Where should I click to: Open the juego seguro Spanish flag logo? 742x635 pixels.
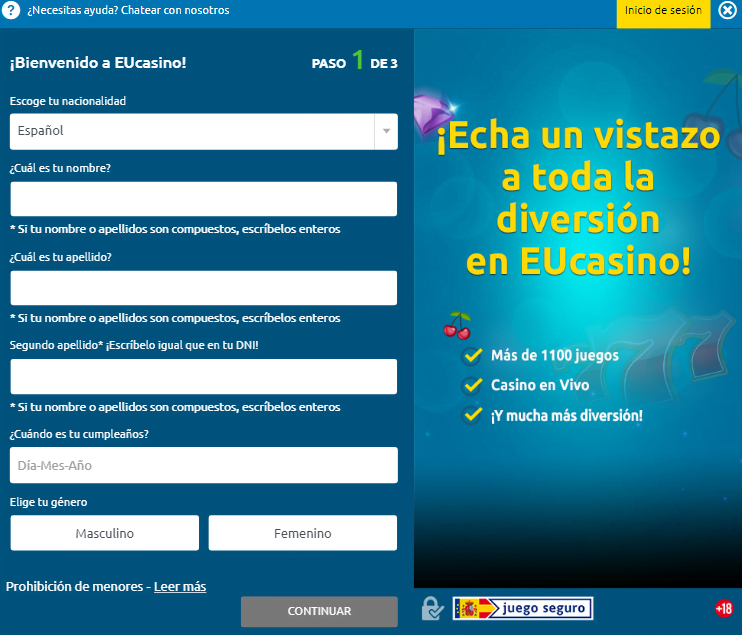click(523, 608)
